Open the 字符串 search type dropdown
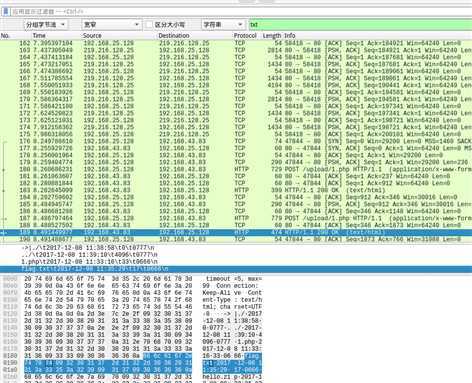Screen dimensions: 472x383 (x=223, y=25)
